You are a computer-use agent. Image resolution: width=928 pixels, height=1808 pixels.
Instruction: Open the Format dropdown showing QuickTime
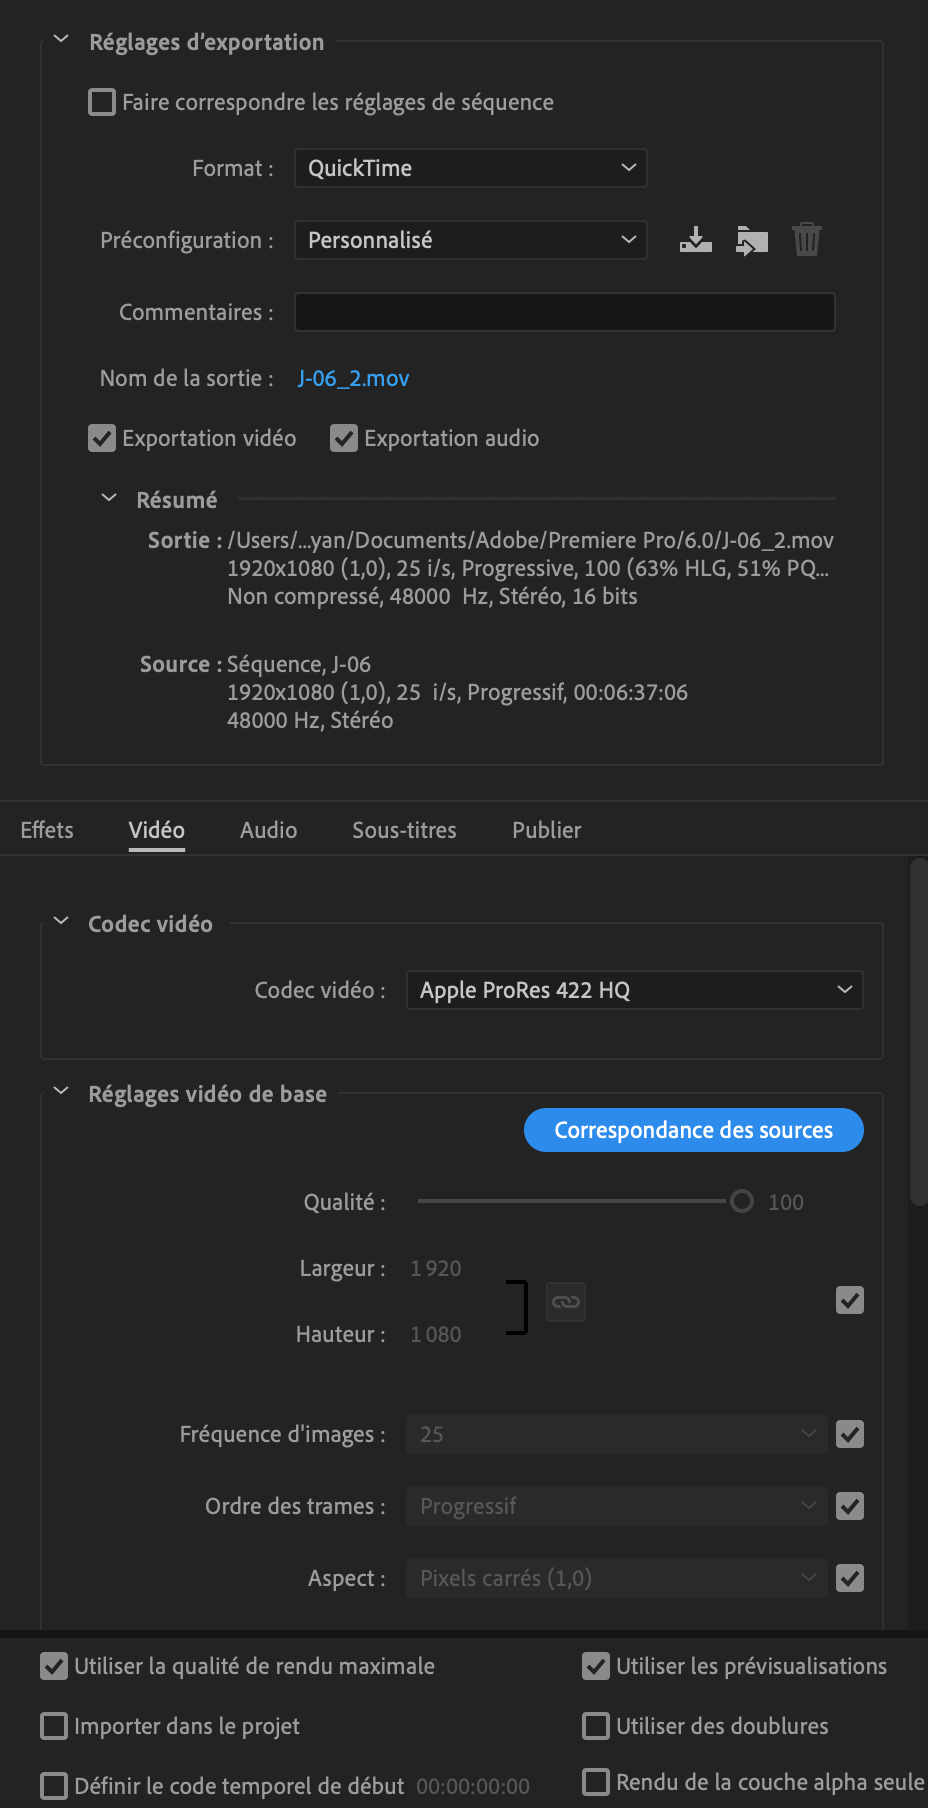click(470, 168)
